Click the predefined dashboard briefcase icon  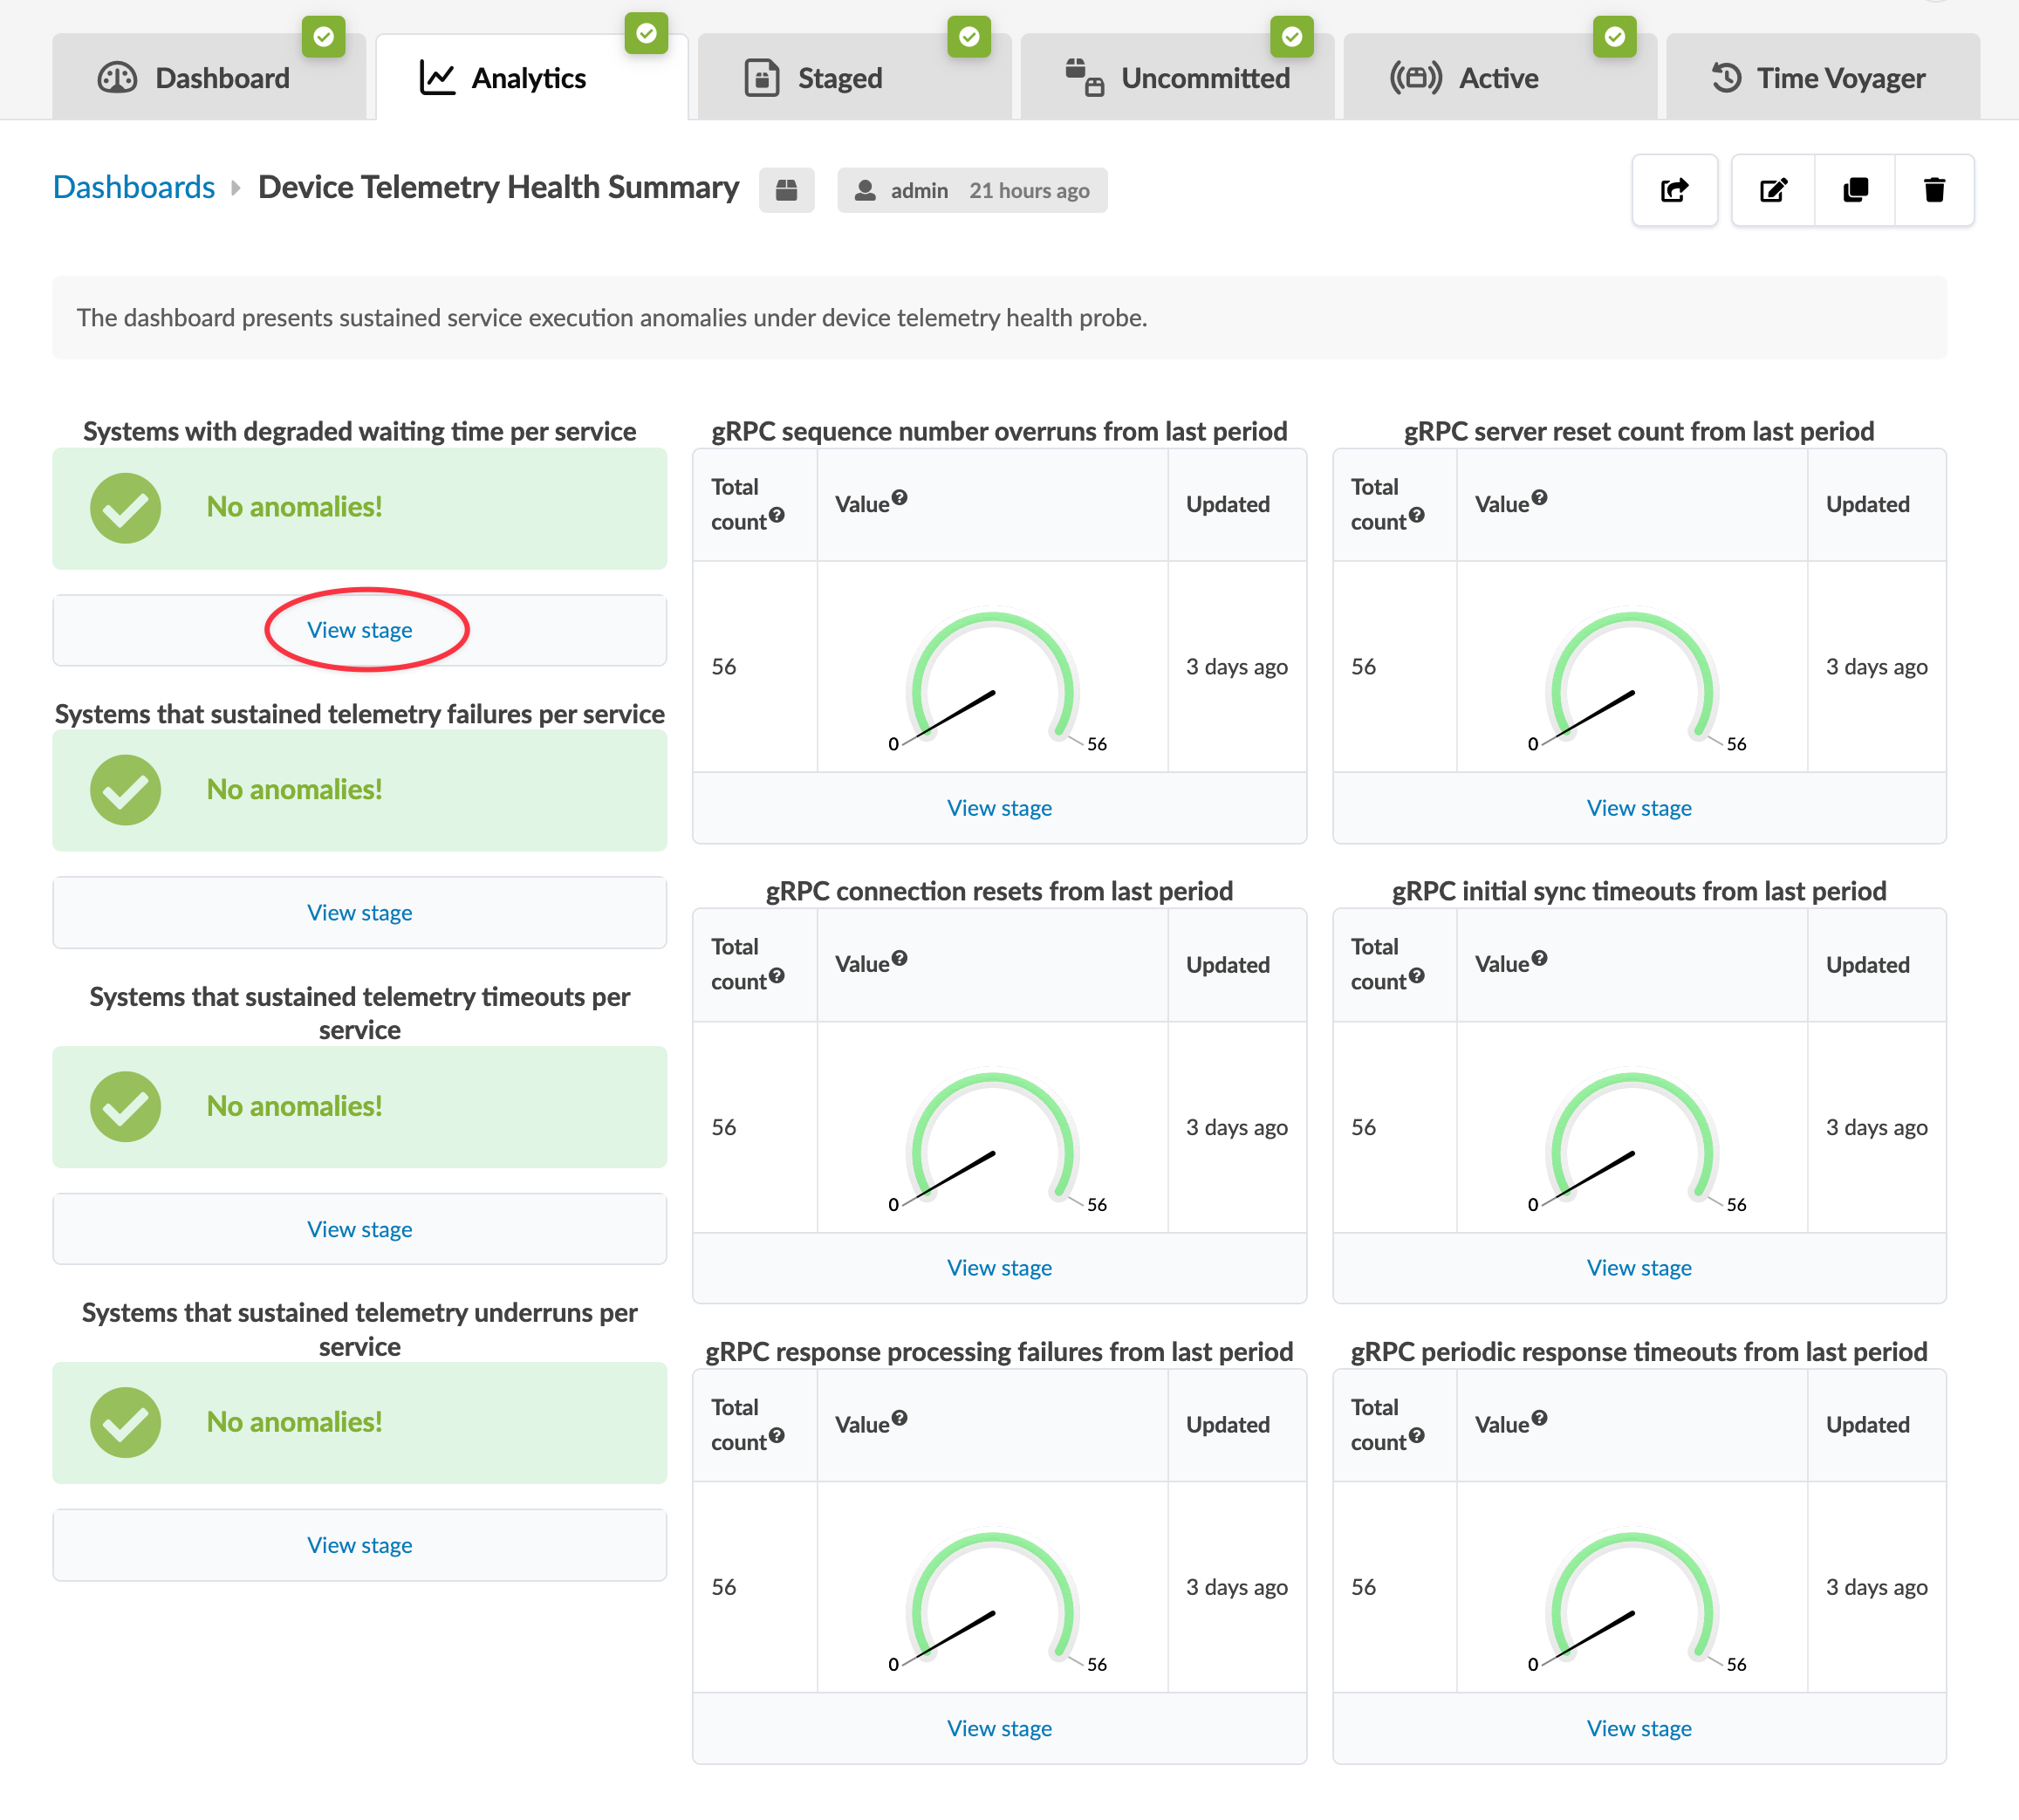[786, 190]
